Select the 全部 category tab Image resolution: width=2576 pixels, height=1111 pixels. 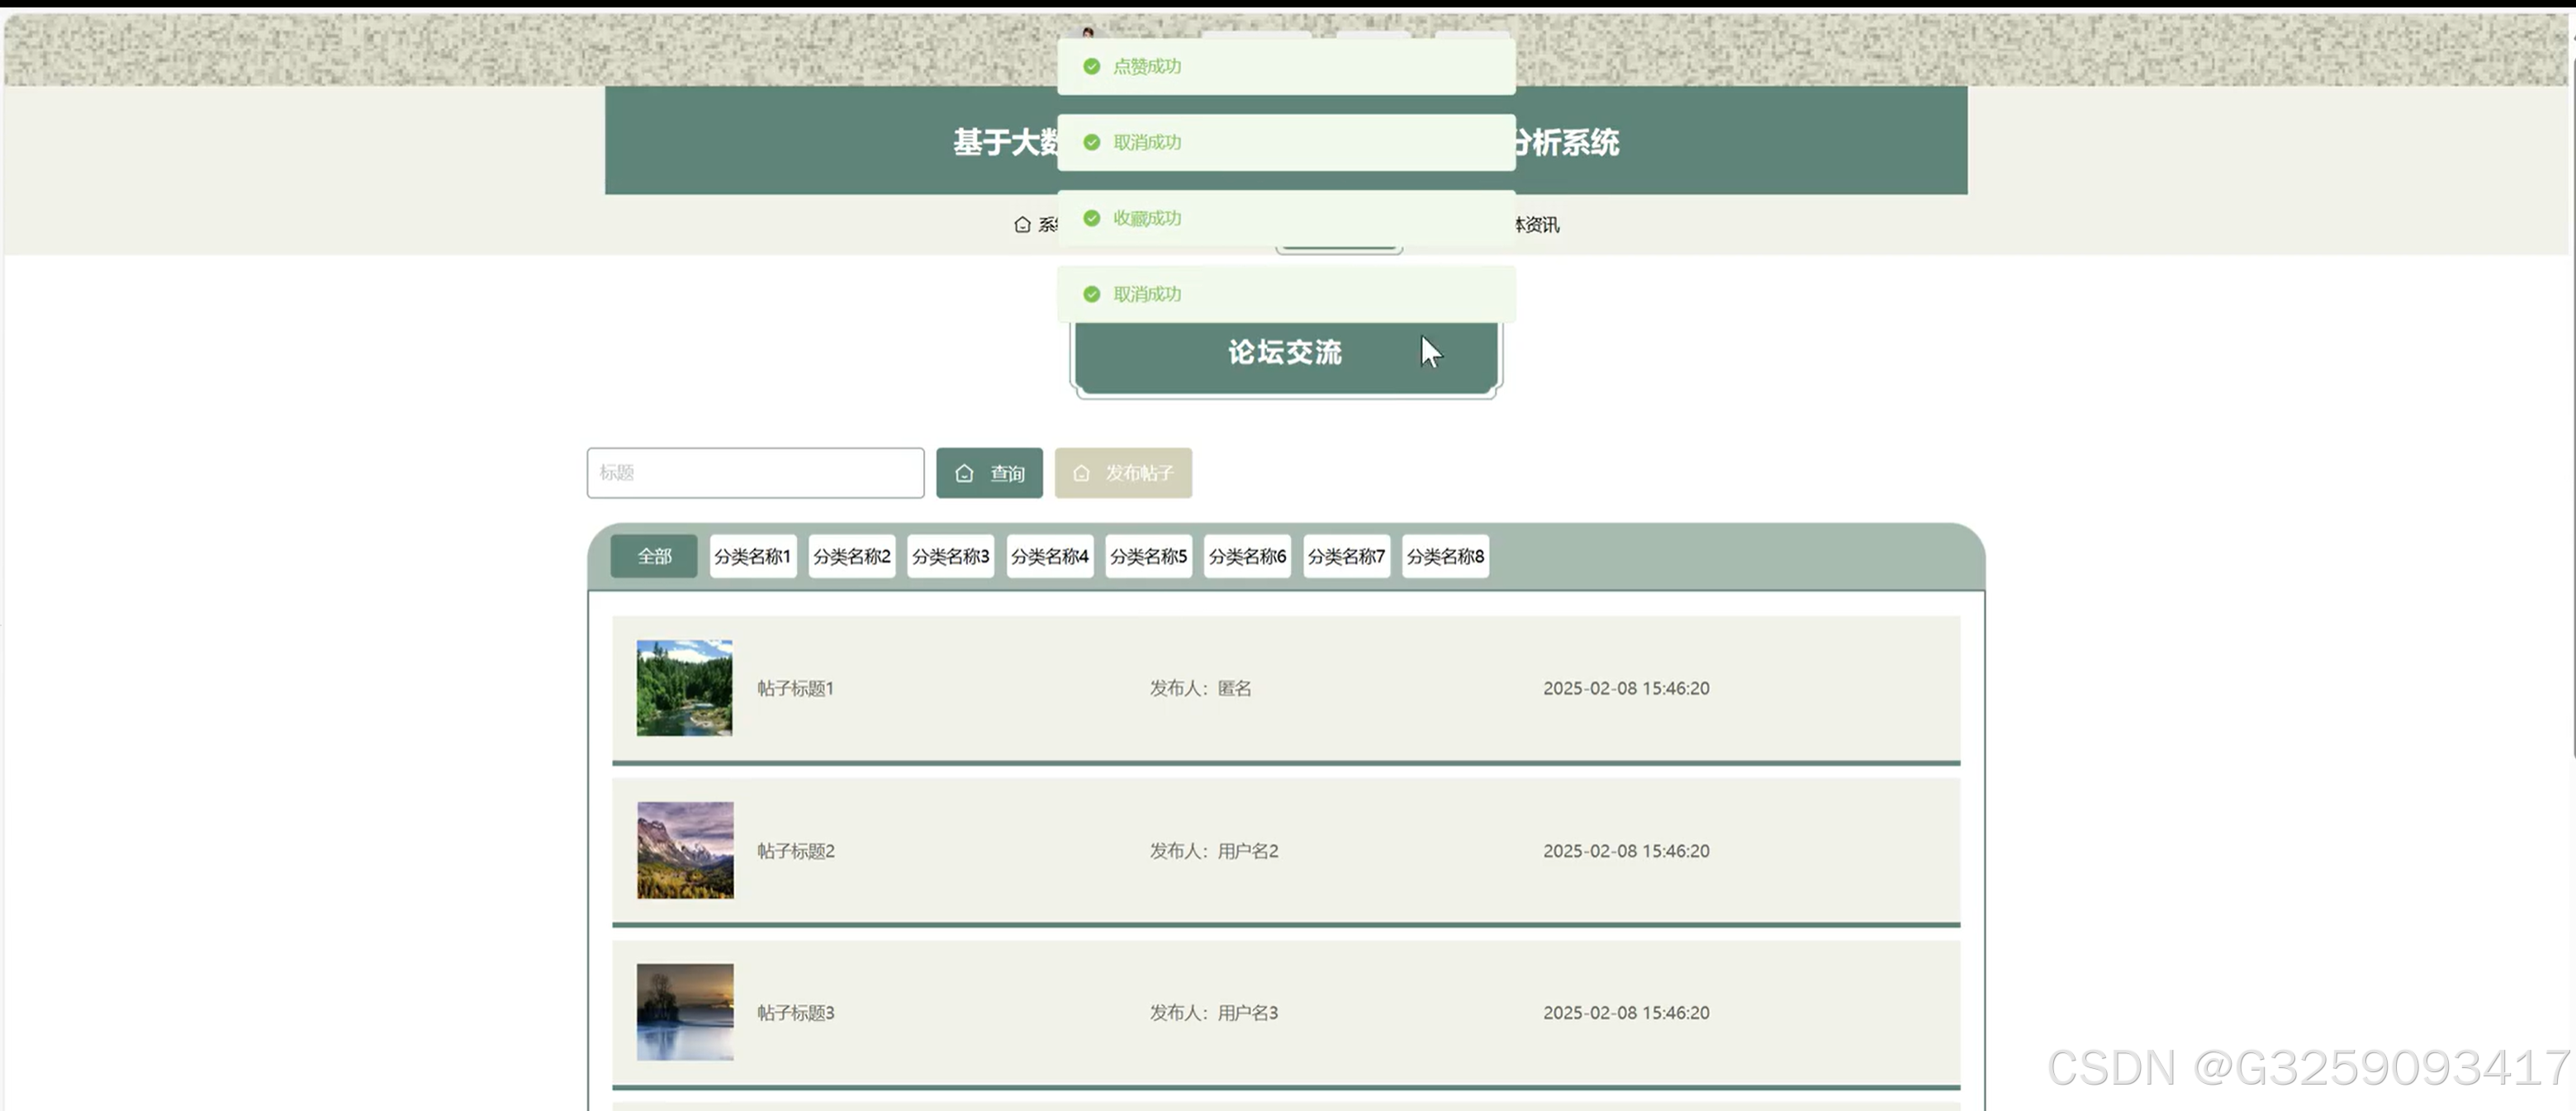pyautogui.click(x=654, y=556)
